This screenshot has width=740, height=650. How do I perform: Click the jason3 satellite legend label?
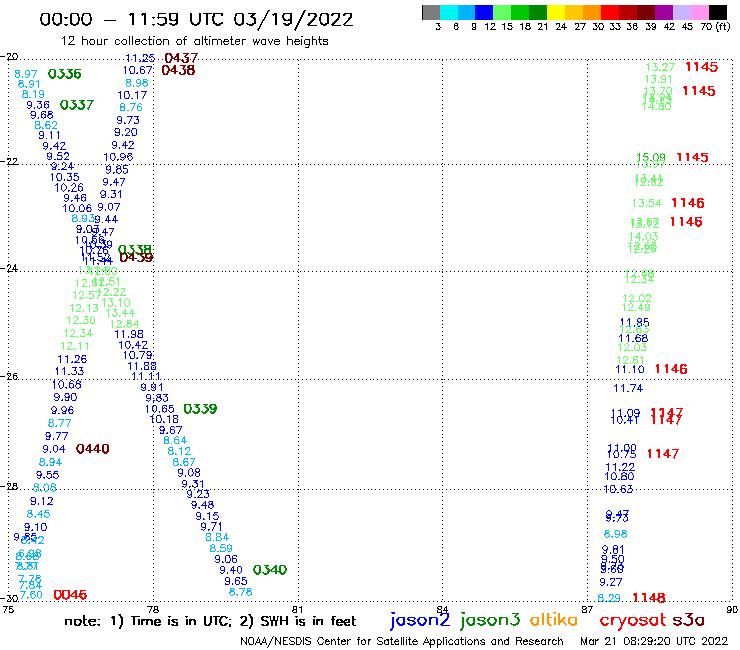pos(490,620)
